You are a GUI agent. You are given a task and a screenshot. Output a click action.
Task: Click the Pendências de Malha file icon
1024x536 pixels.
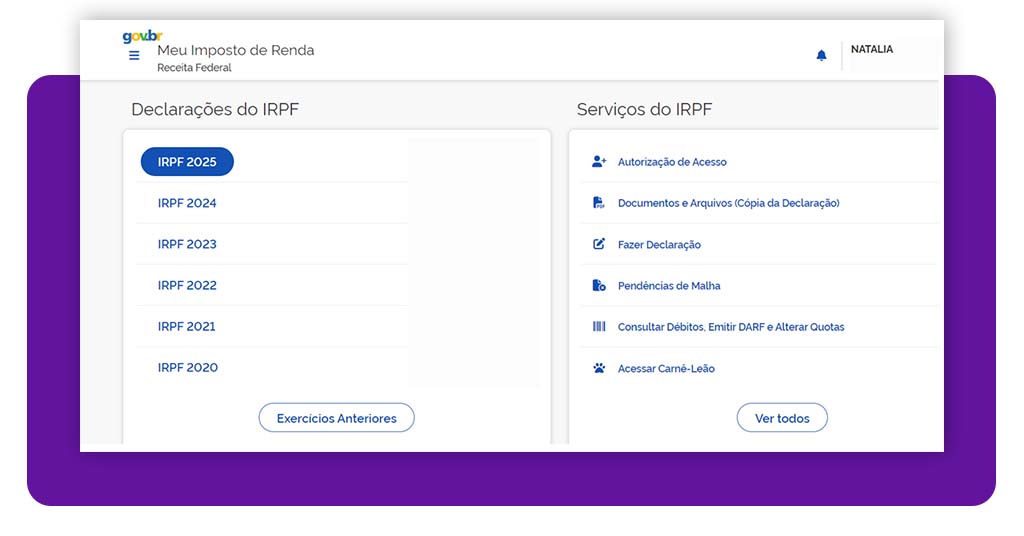pyautogui.click(x=599, y=285)
